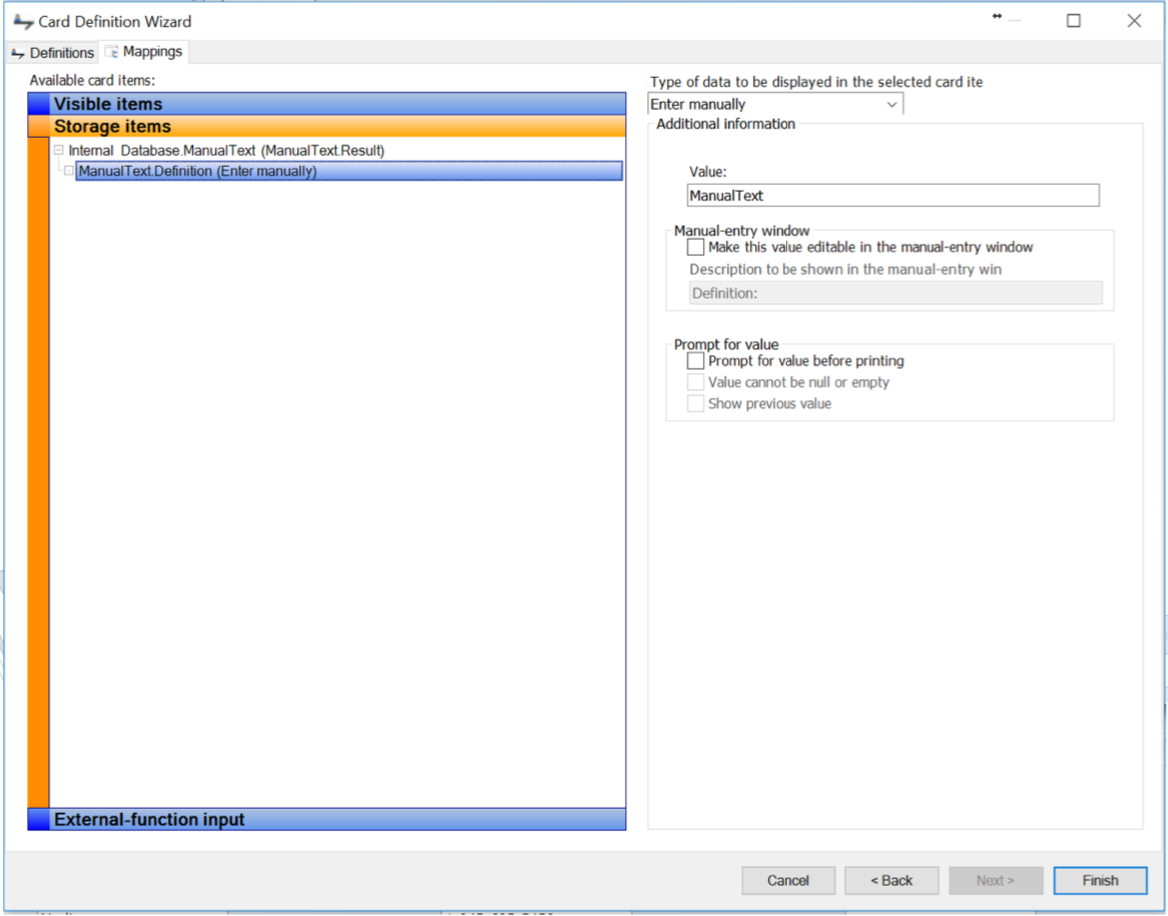Screen dimensions: 1168x916
Task: Toggle the Show previous value checkbox
Action: click(x=696, y=404)
